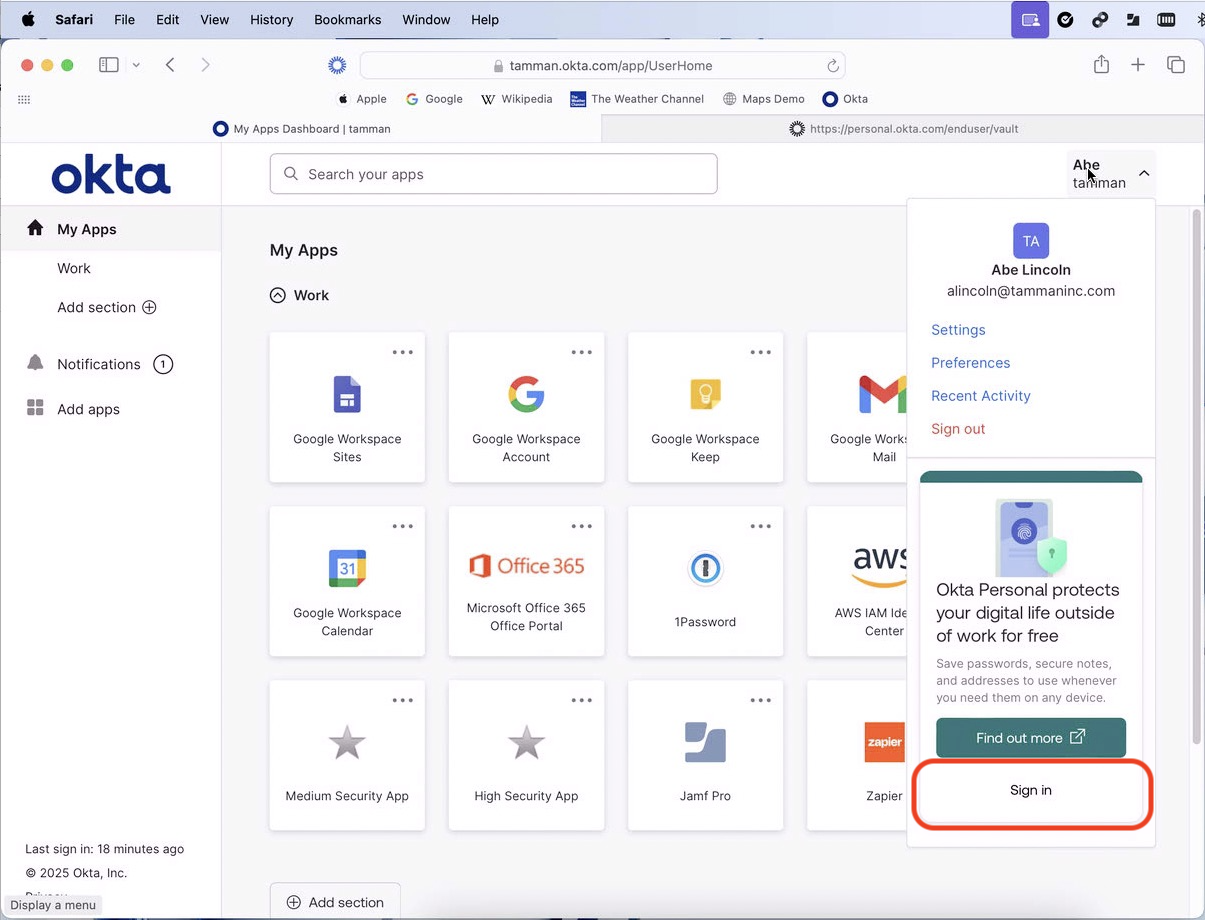Open Maps Demo bookmark
Image resolution: width=1205 pixels, height=920 pixels.
click(x=763, y=99)
